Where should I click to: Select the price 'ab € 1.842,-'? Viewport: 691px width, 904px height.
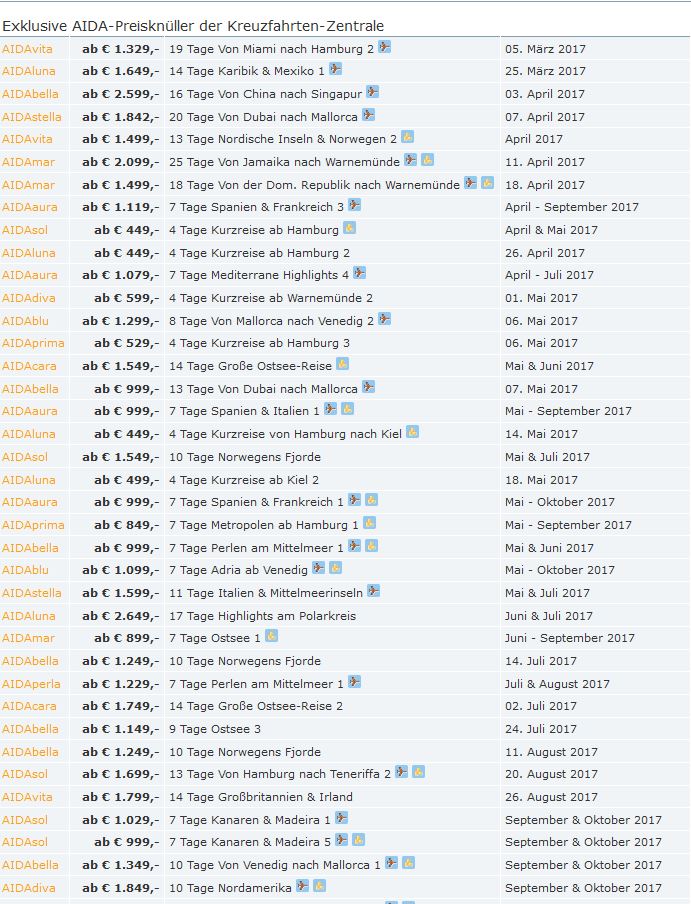[x=120, y=116]
